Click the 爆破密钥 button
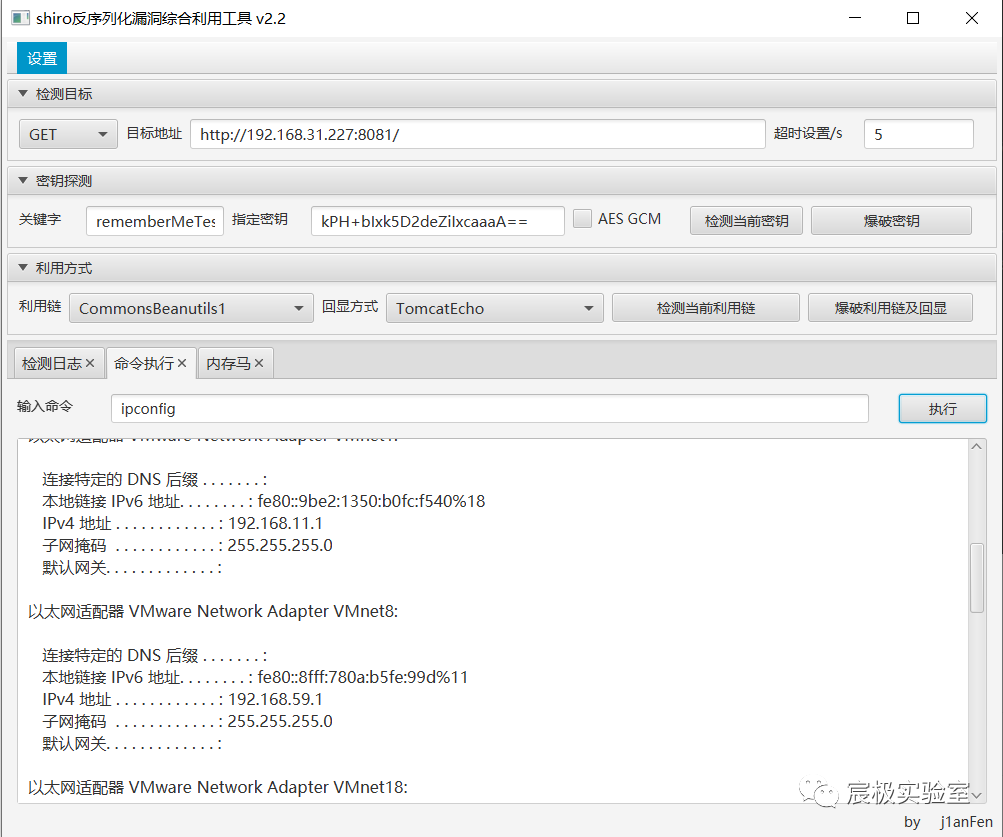 [890, 221]
